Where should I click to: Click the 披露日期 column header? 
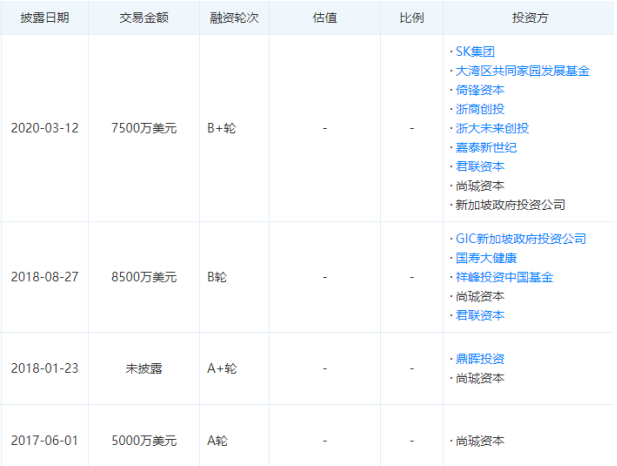[45, 18]
